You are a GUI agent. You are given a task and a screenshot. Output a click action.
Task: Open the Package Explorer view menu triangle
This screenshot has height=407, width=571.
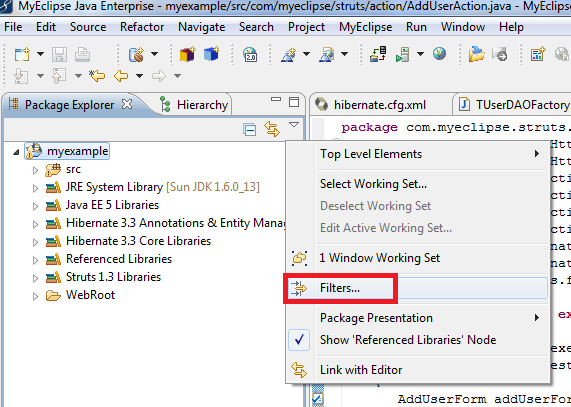(x=294, y=125)
